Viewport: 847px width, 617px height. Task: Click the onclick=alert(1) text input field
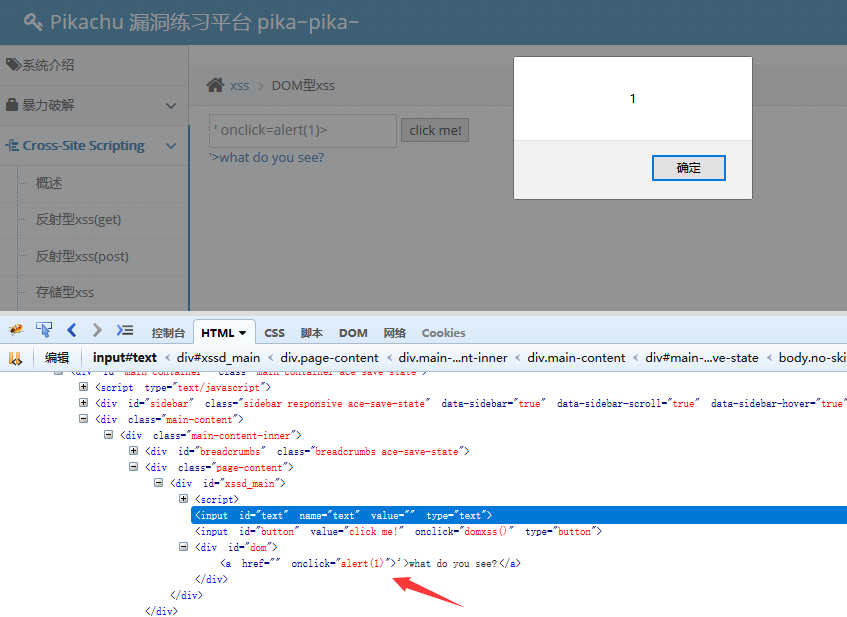click(x=303, y=131)
